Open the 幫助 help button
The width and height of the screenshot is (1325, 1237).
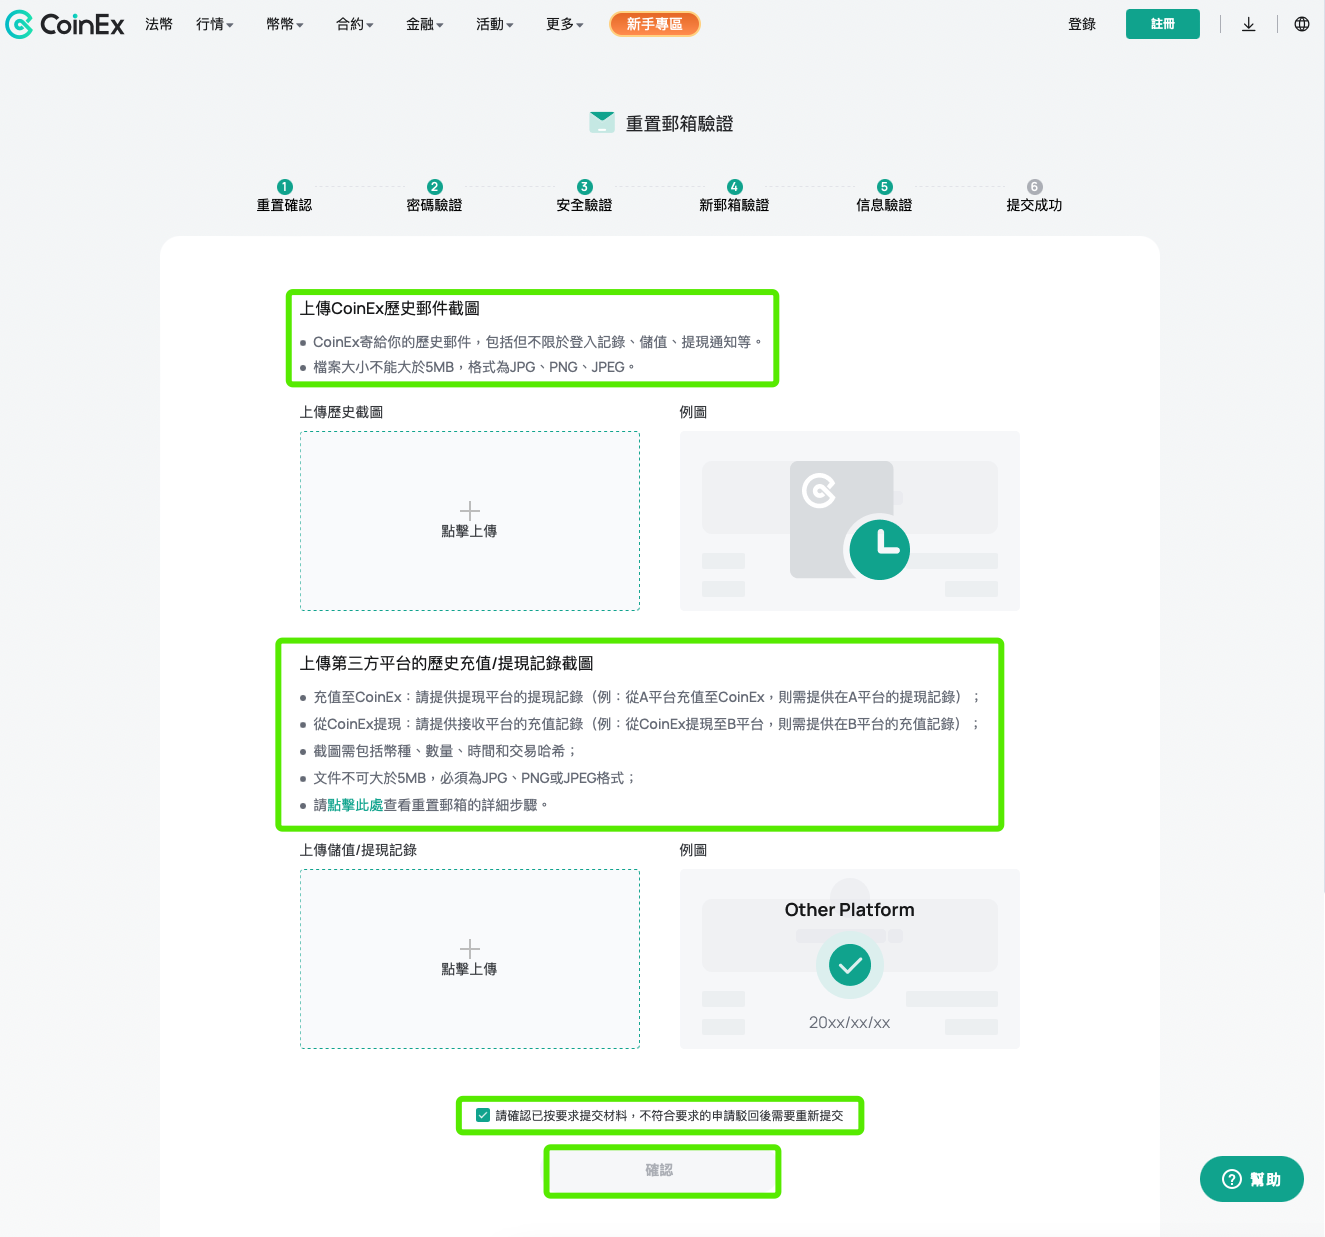point(1252,1179)
